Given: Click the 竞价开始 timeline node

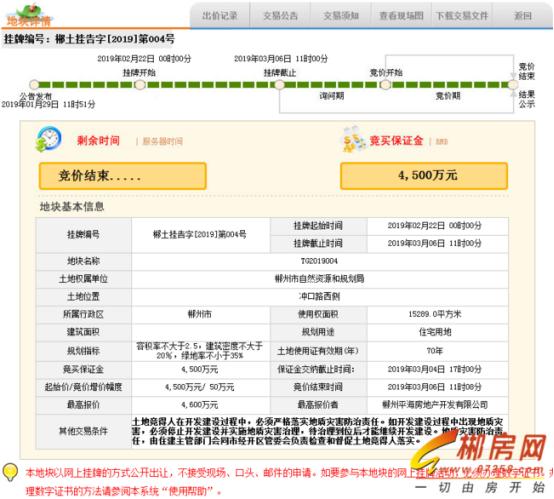Looking at the screenshot, I should point(385,85).
